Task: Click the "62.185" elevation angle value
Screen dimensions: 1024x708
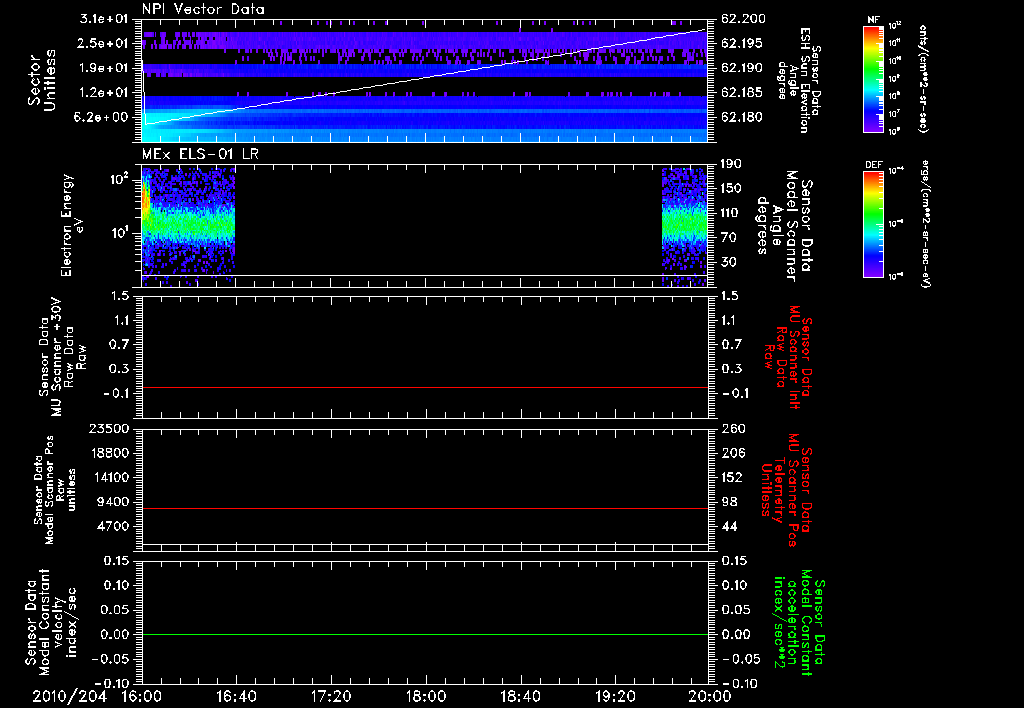Action: [x=741, y=93]
